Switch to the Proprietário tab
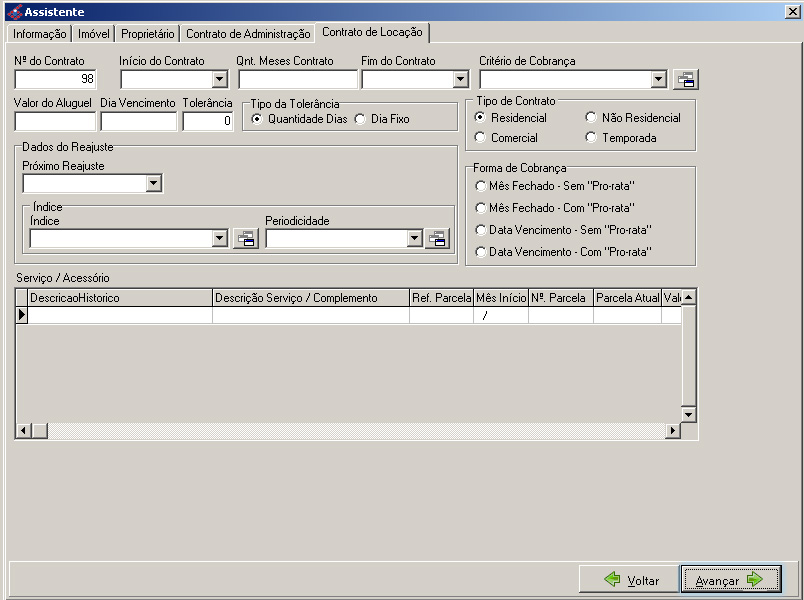 coord(148,33)
